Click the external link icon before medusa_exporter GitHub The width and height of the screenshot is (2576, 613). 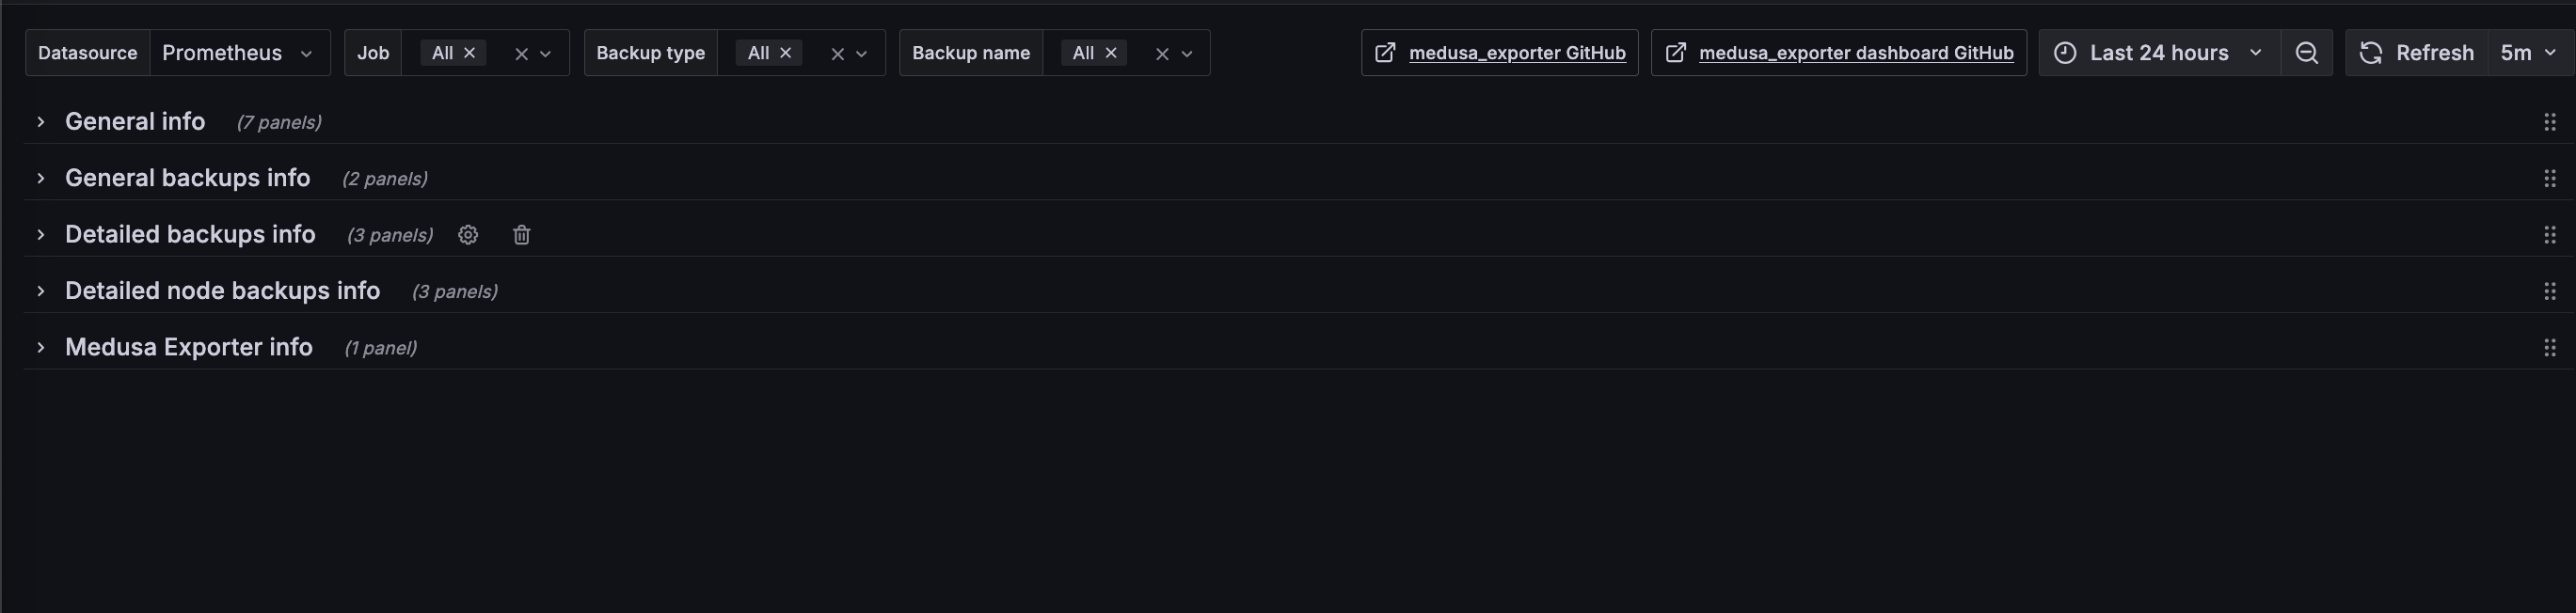[x=1386, y=52]
